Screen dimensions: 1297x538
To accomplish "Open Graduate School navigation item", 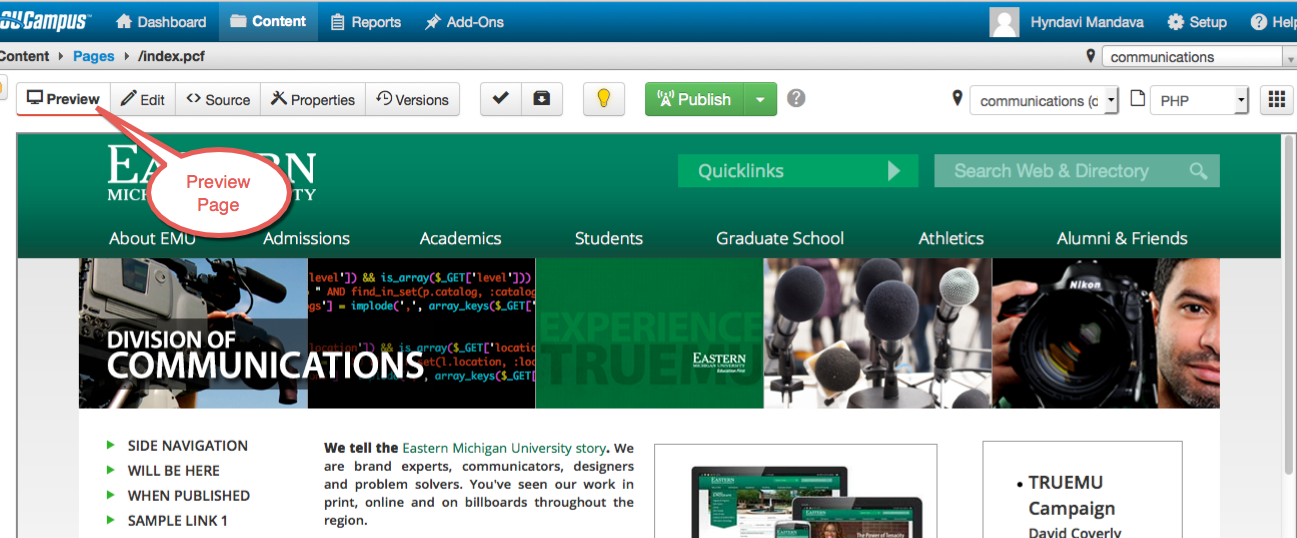I will [780, 238].
